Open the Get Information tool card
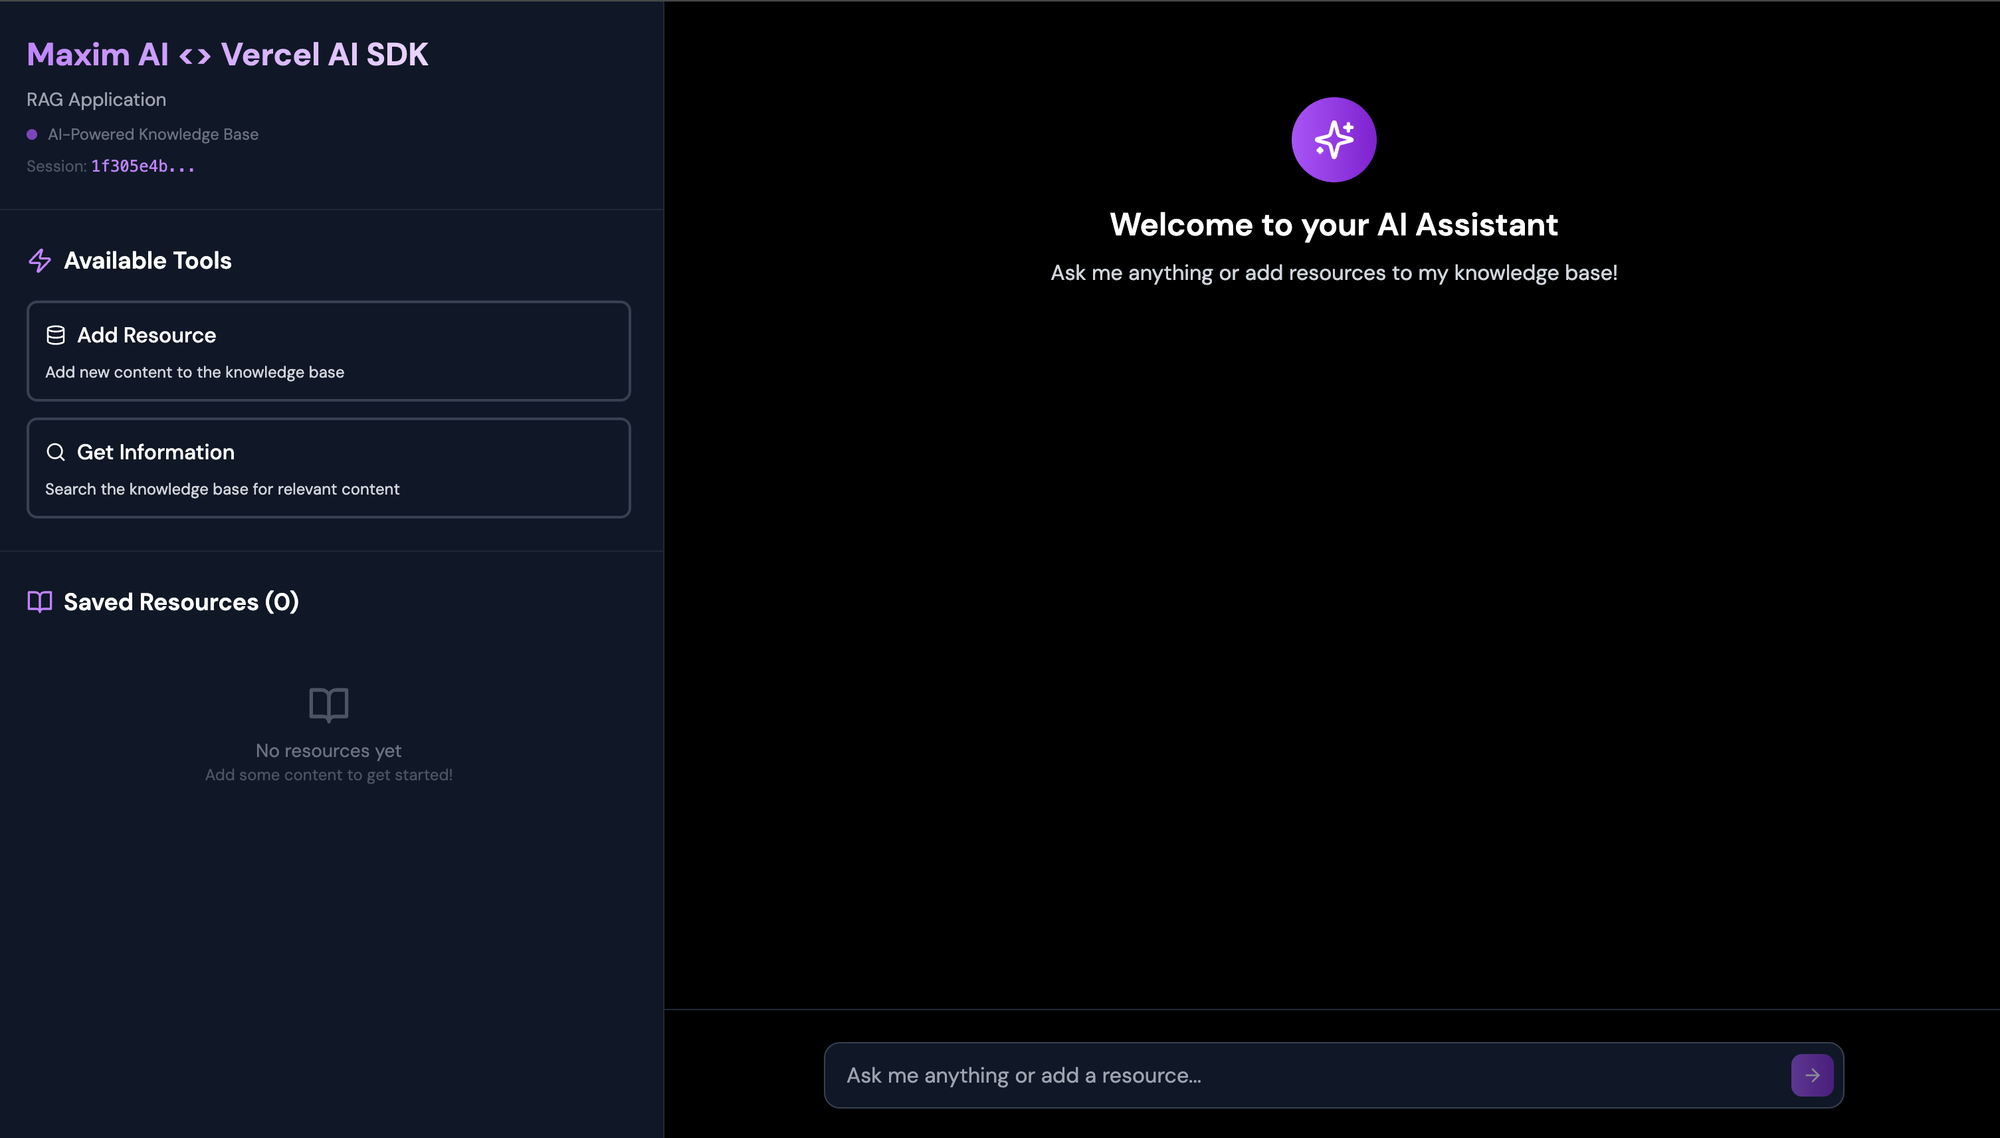The image size is (2000, 1138). pos(328,468)
